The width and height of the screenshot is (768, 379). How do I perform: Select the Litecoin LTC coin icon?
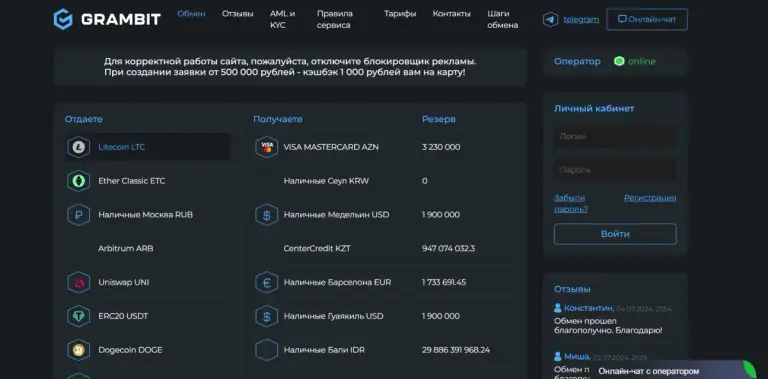pos(78,147)
